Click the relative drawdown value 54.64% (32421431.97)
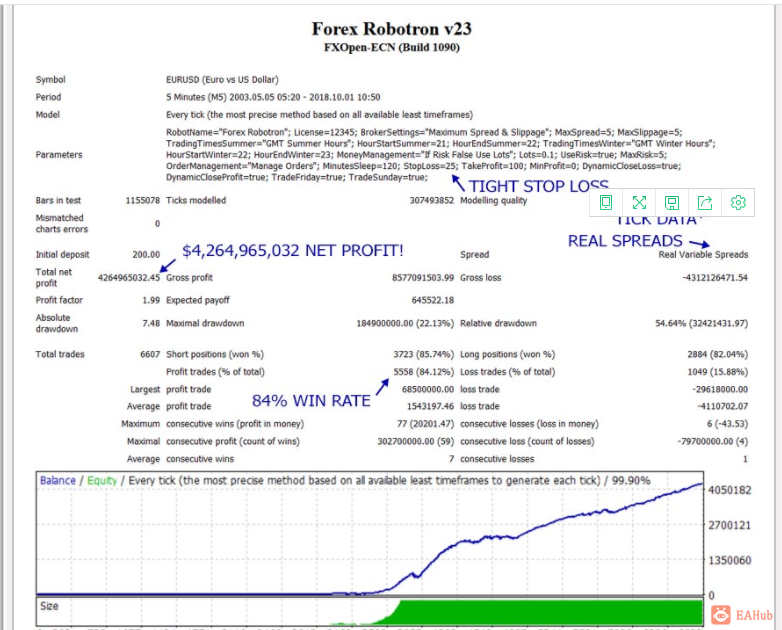Screen dimensions: 782x630 [x=702, y=323]
